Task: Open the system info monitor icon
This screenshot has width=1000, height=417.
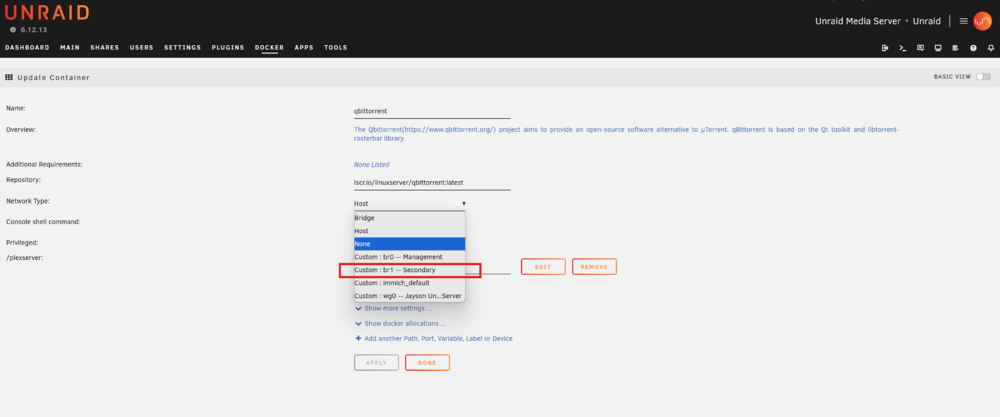Action: point(938,48)
